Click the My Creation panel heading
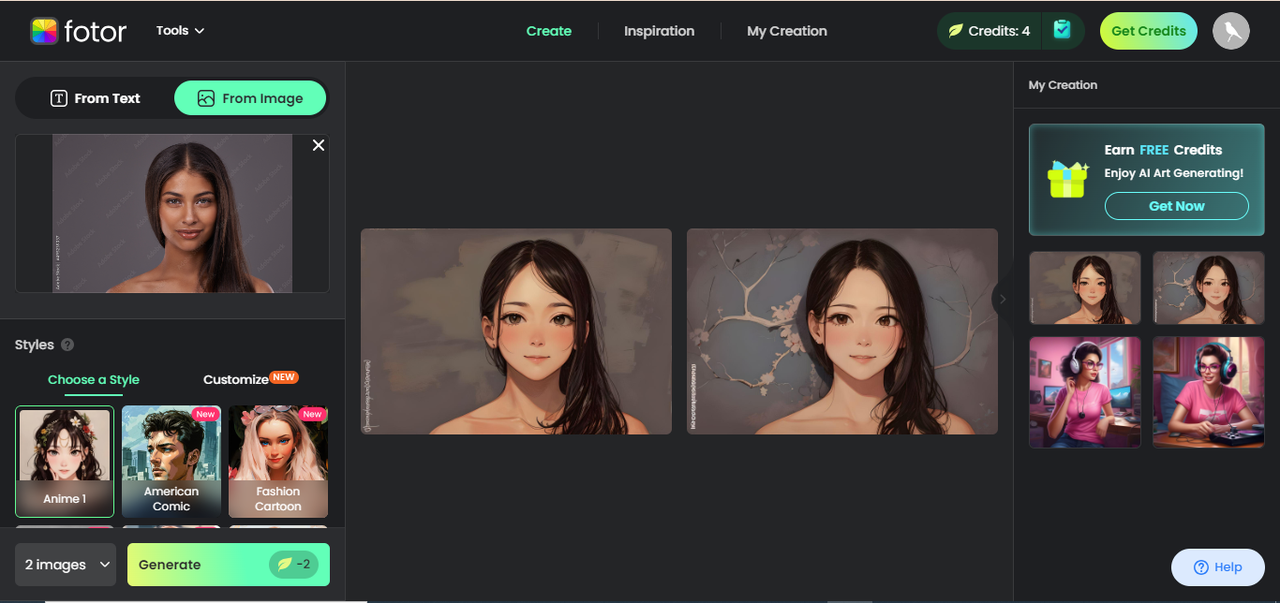Image resolution: width=1280 pixels, height=603 pixels. (1063, 85)
